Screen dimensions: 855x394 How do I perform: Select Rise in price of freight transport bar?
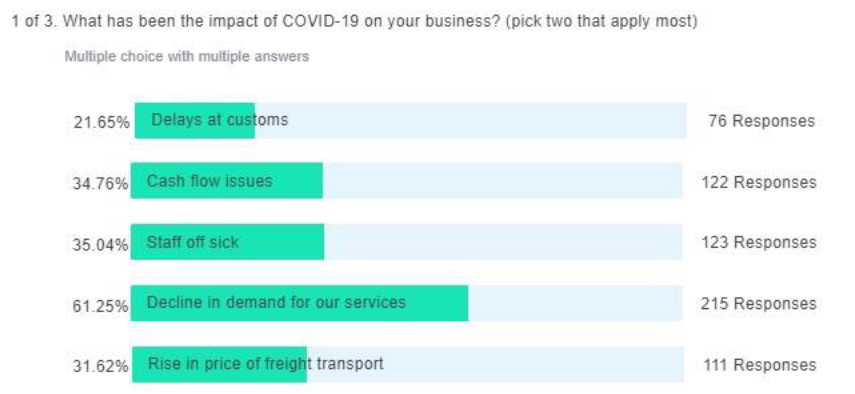pyautogui.click(x=408, y=364)
